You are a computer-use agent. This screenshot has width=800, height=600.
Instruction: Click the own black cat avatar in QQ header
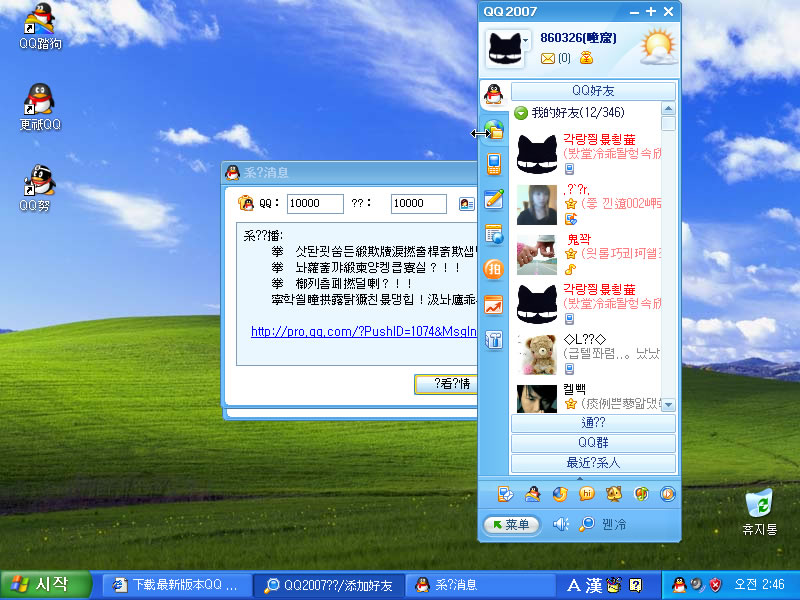[x=504, y=49]
